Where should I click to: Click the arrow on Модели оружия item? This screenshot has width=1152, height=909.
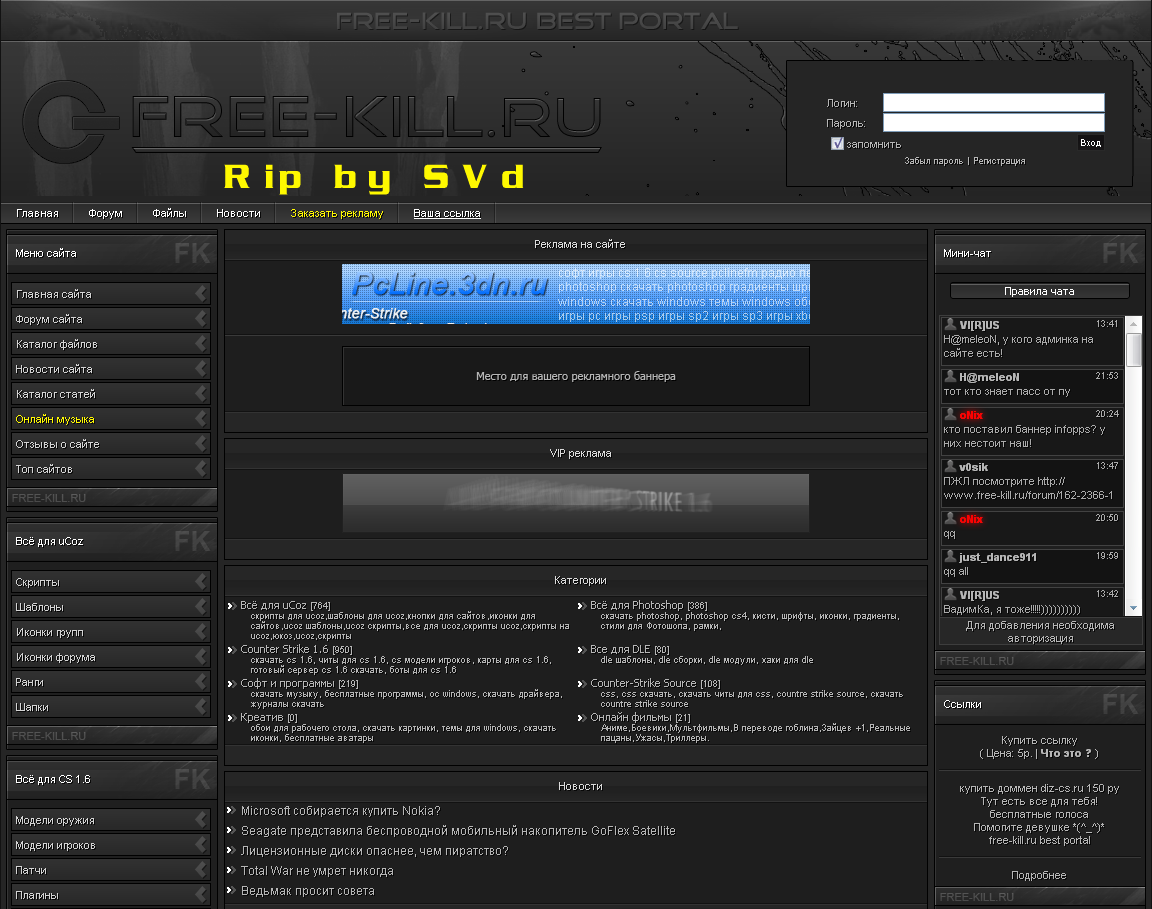pyautogui.click(x=201, y=820)
